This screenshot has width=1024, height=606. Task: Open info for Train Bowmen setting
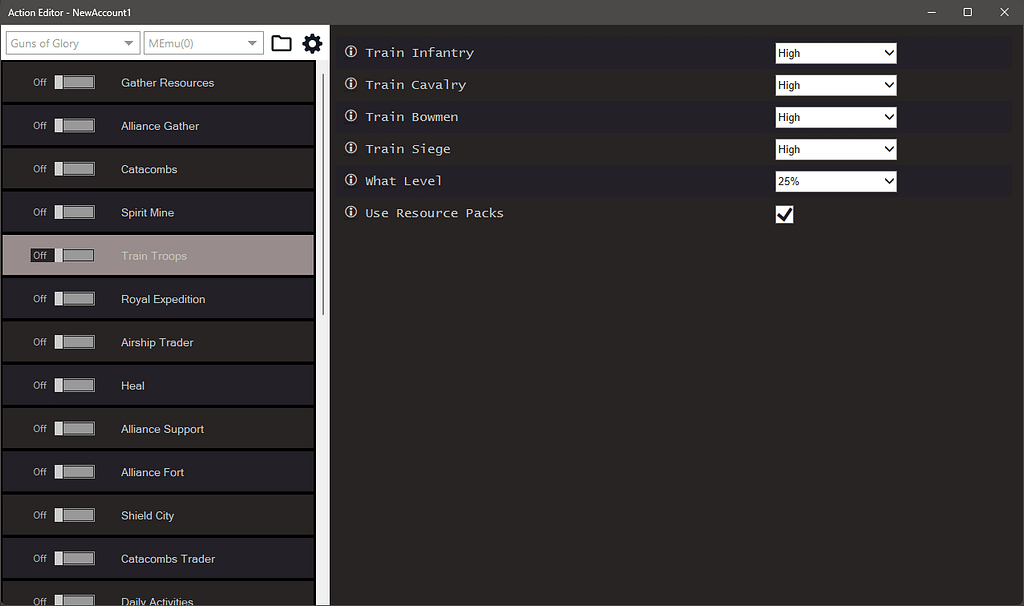coord(350,116)
